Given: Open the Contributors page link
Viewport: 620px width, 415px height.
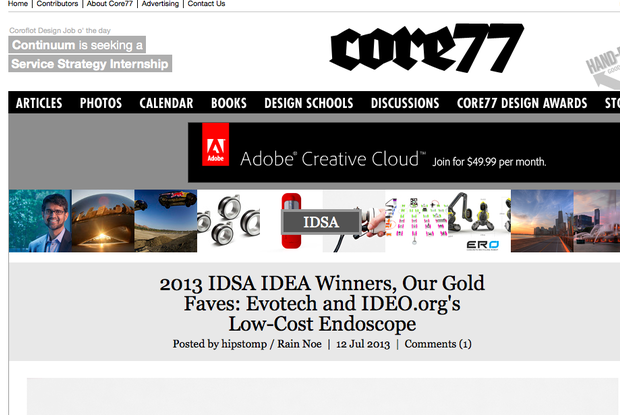Looking at the screenshot, I should click(57, 4).
